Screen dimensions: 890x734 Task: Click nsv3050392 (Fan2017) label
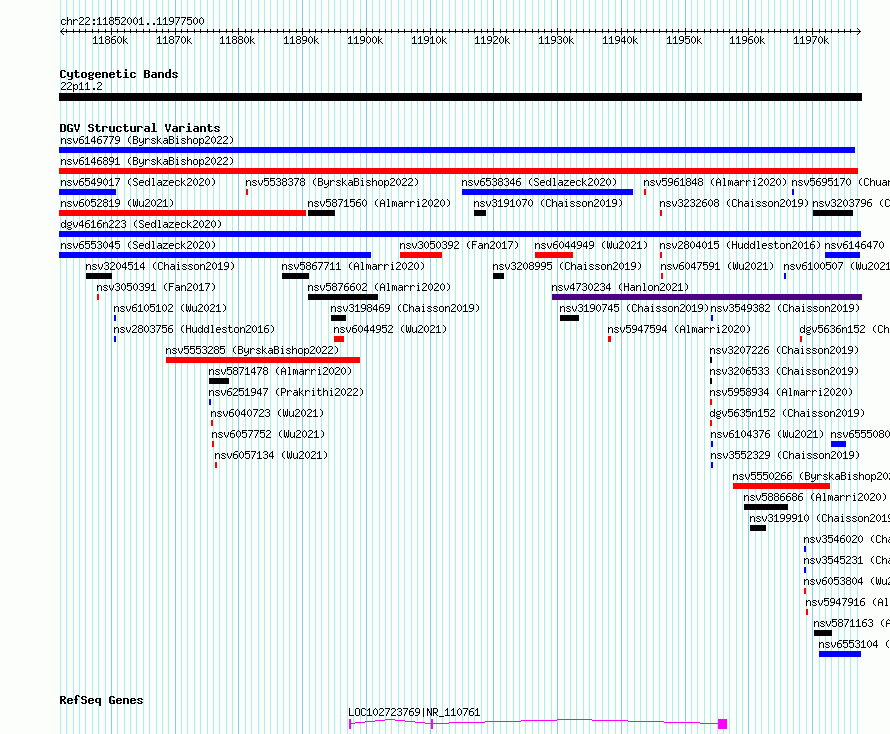click(459, 245)
